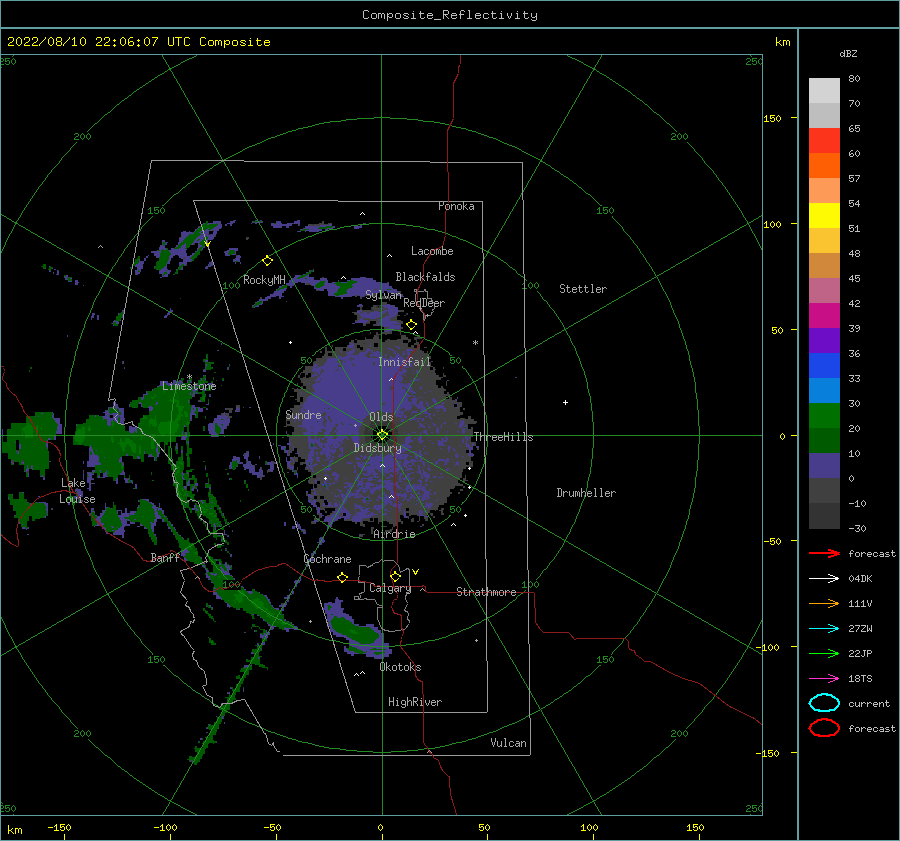Viewport: 900px width, 841px height.
Task: Click the 18TS legend label
Action: click(860, 679)
